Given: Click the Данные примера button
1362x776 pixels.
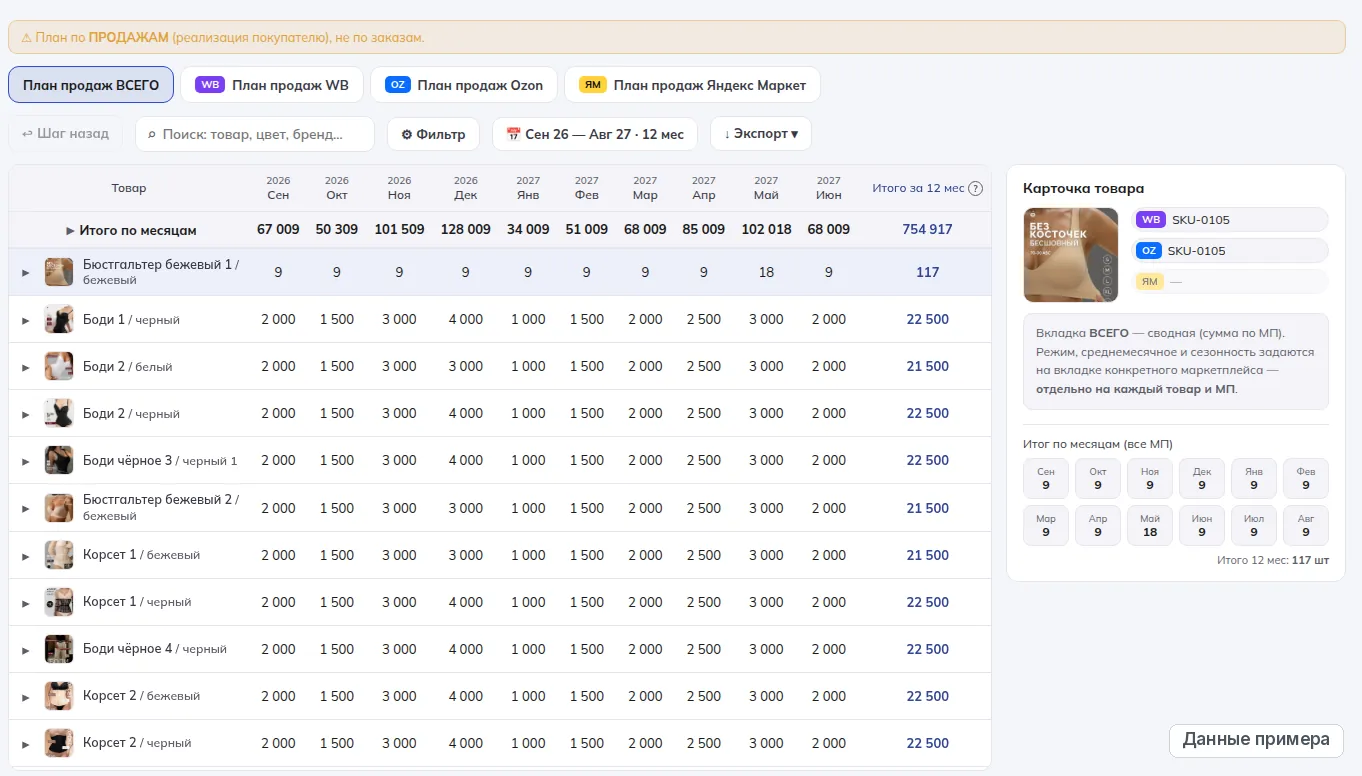Looking at the screenshot, I should tap(1256, 740).
